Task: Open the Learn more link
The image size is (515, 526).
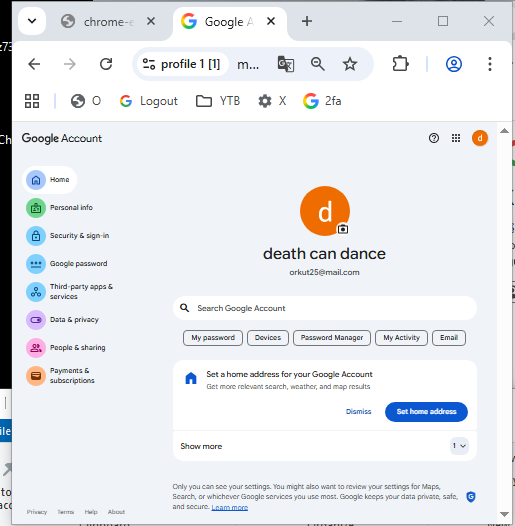Action: [229, 508]
